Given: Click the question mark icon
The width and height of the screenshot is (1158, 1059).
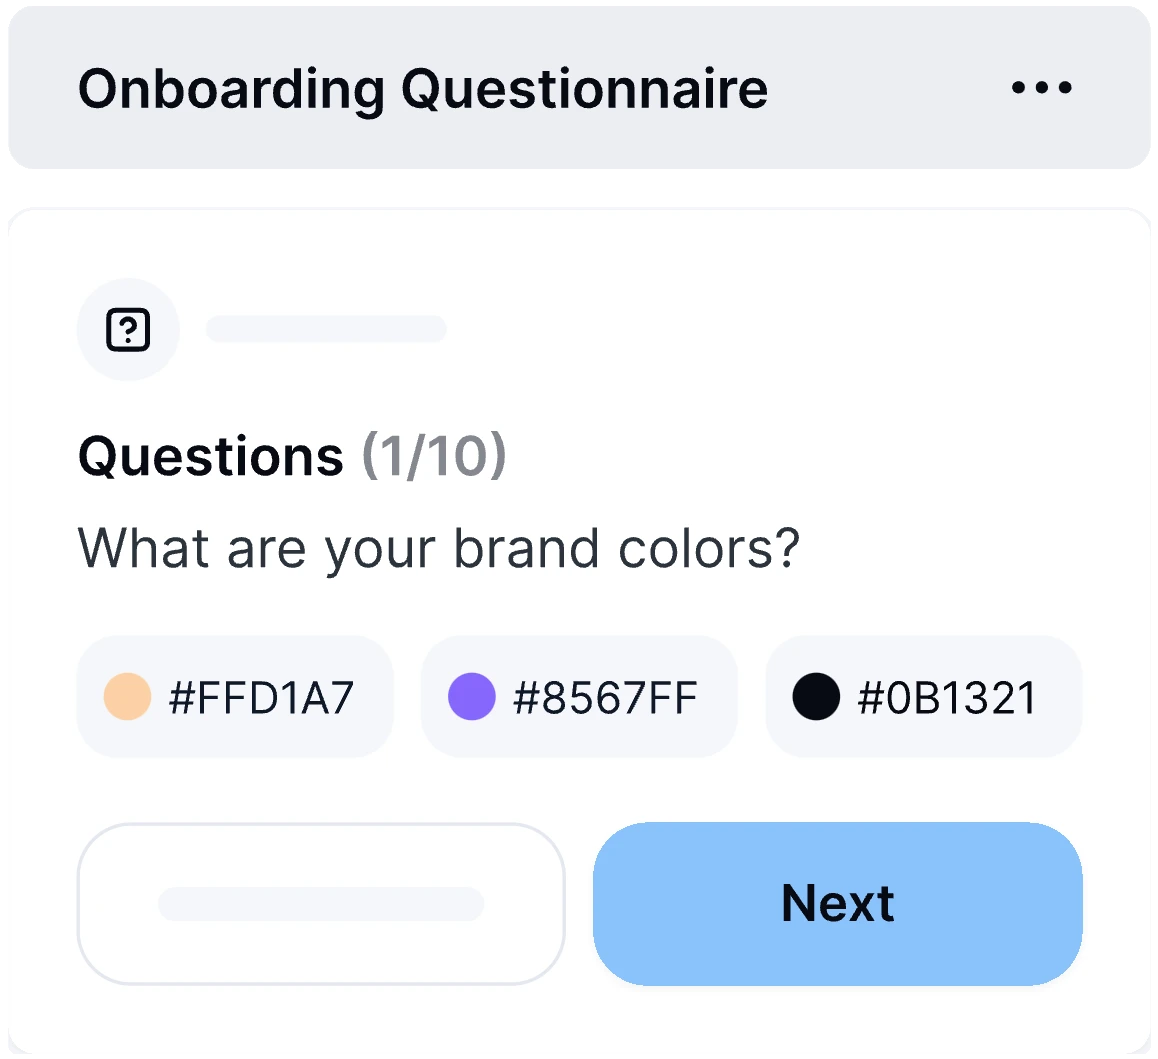Looking at the screenshot, I should (x=129, y=329).
